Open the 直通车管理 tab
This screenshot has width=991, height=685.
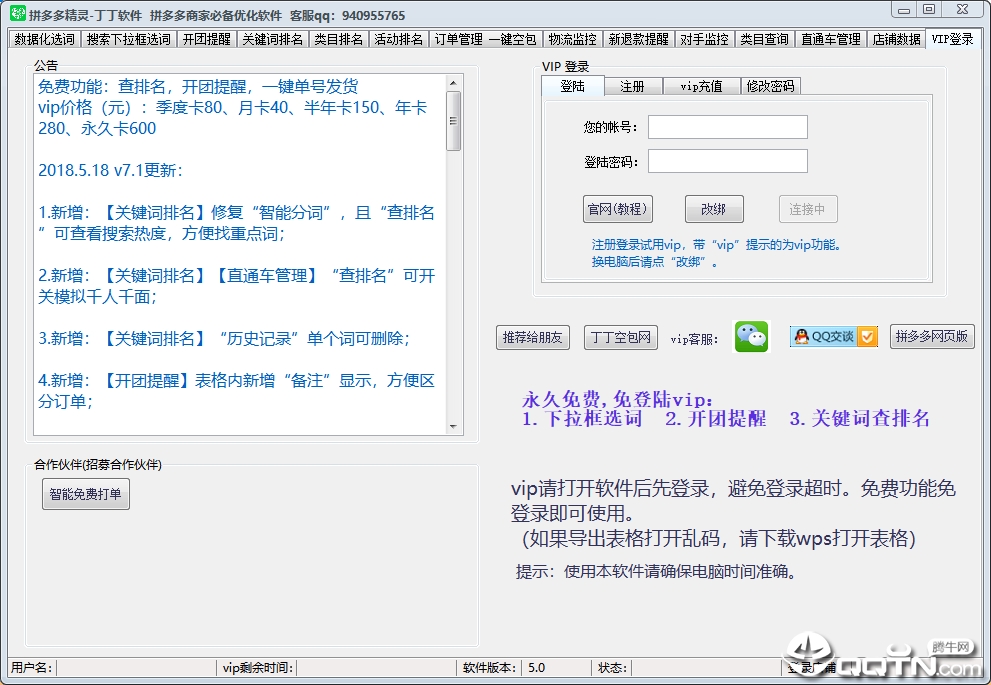[x=830, y=39]
